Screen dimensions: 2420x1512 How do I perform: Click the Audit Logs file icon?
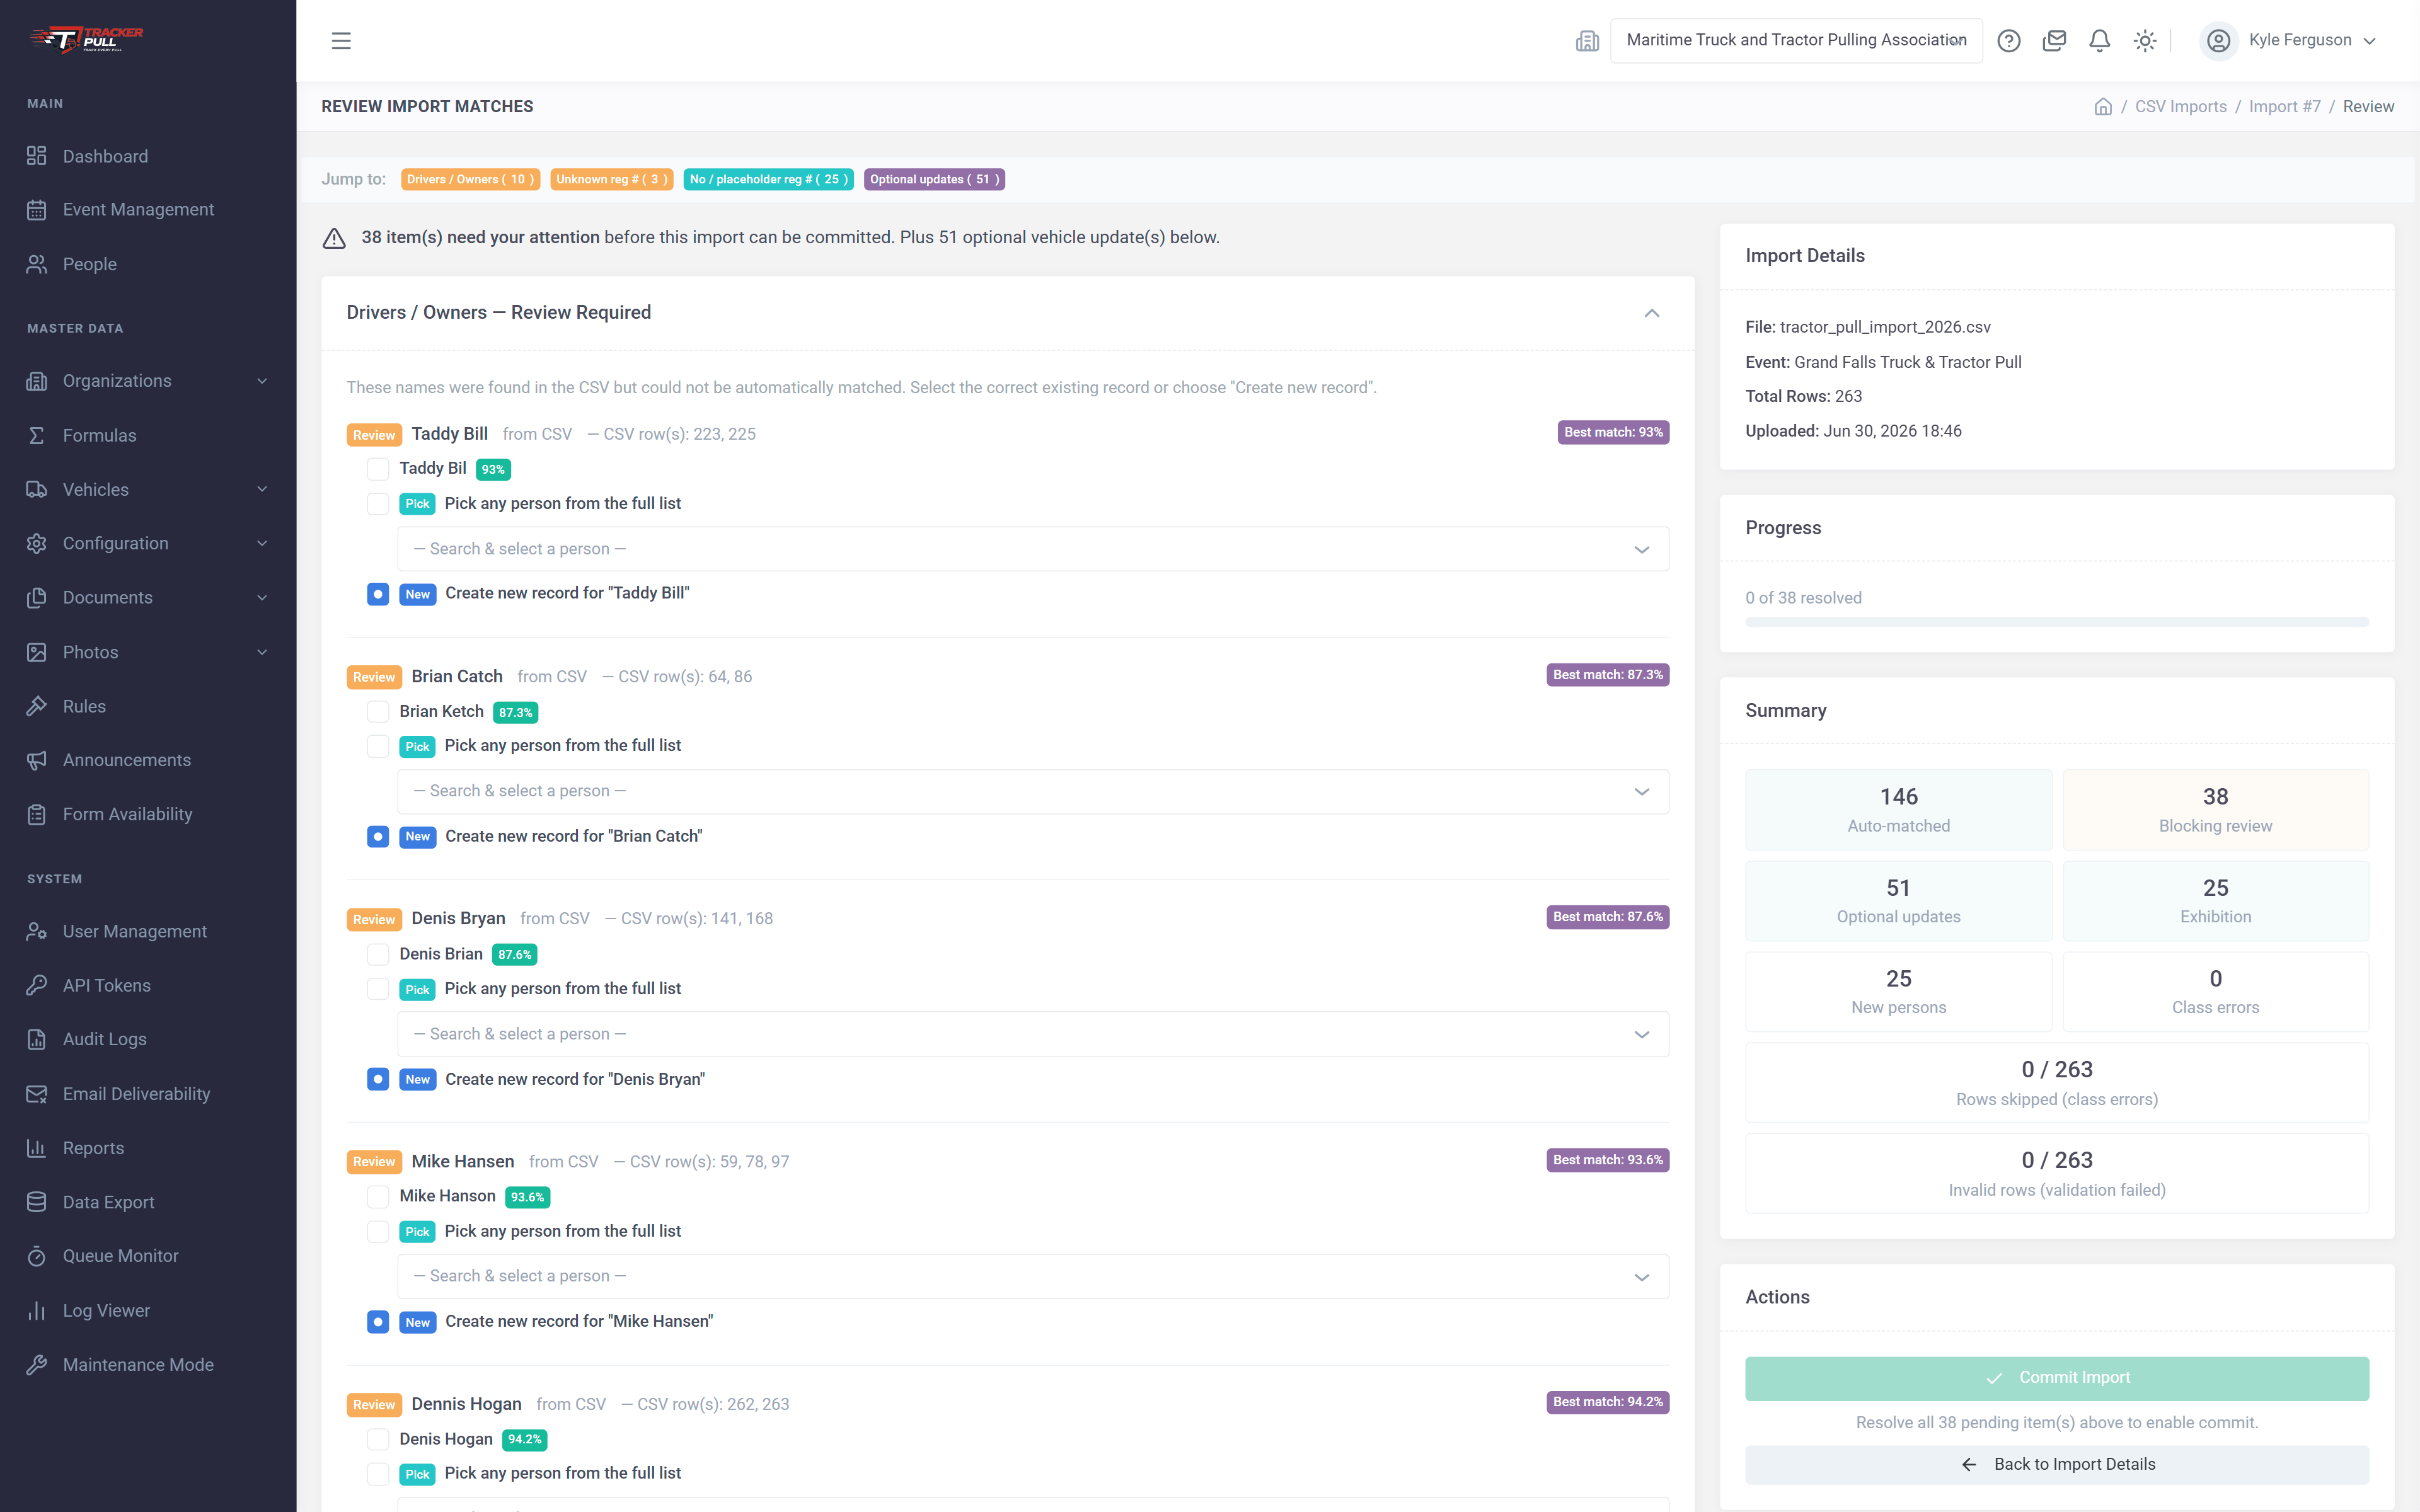(37, 1039)
